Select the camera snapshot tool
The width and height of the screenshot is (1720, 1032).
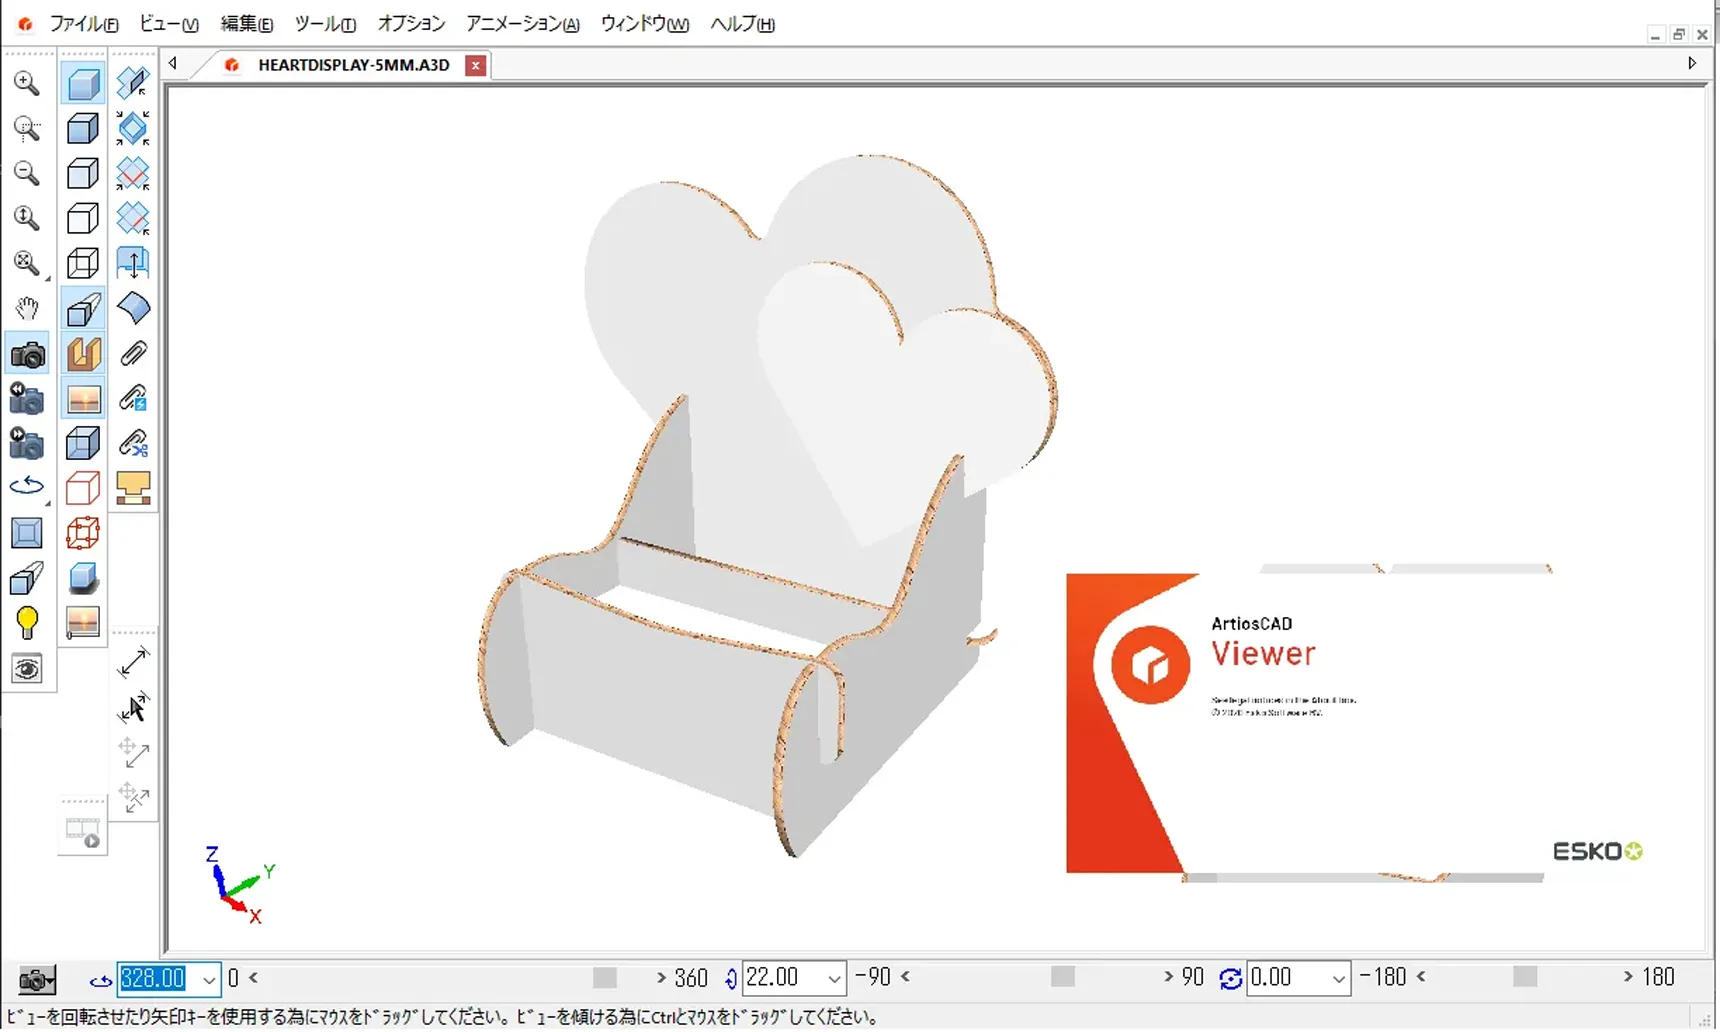(x=27, y=353)
